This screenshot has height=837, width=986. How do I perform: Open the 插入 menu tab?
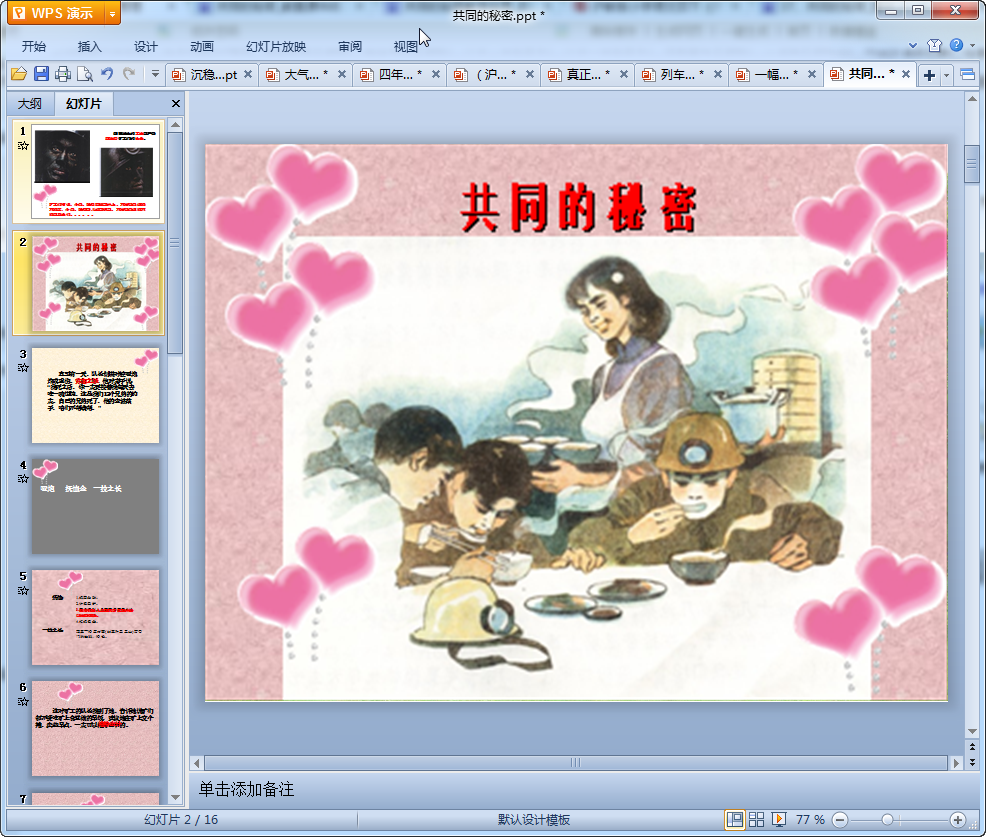[x=89, y=47]
